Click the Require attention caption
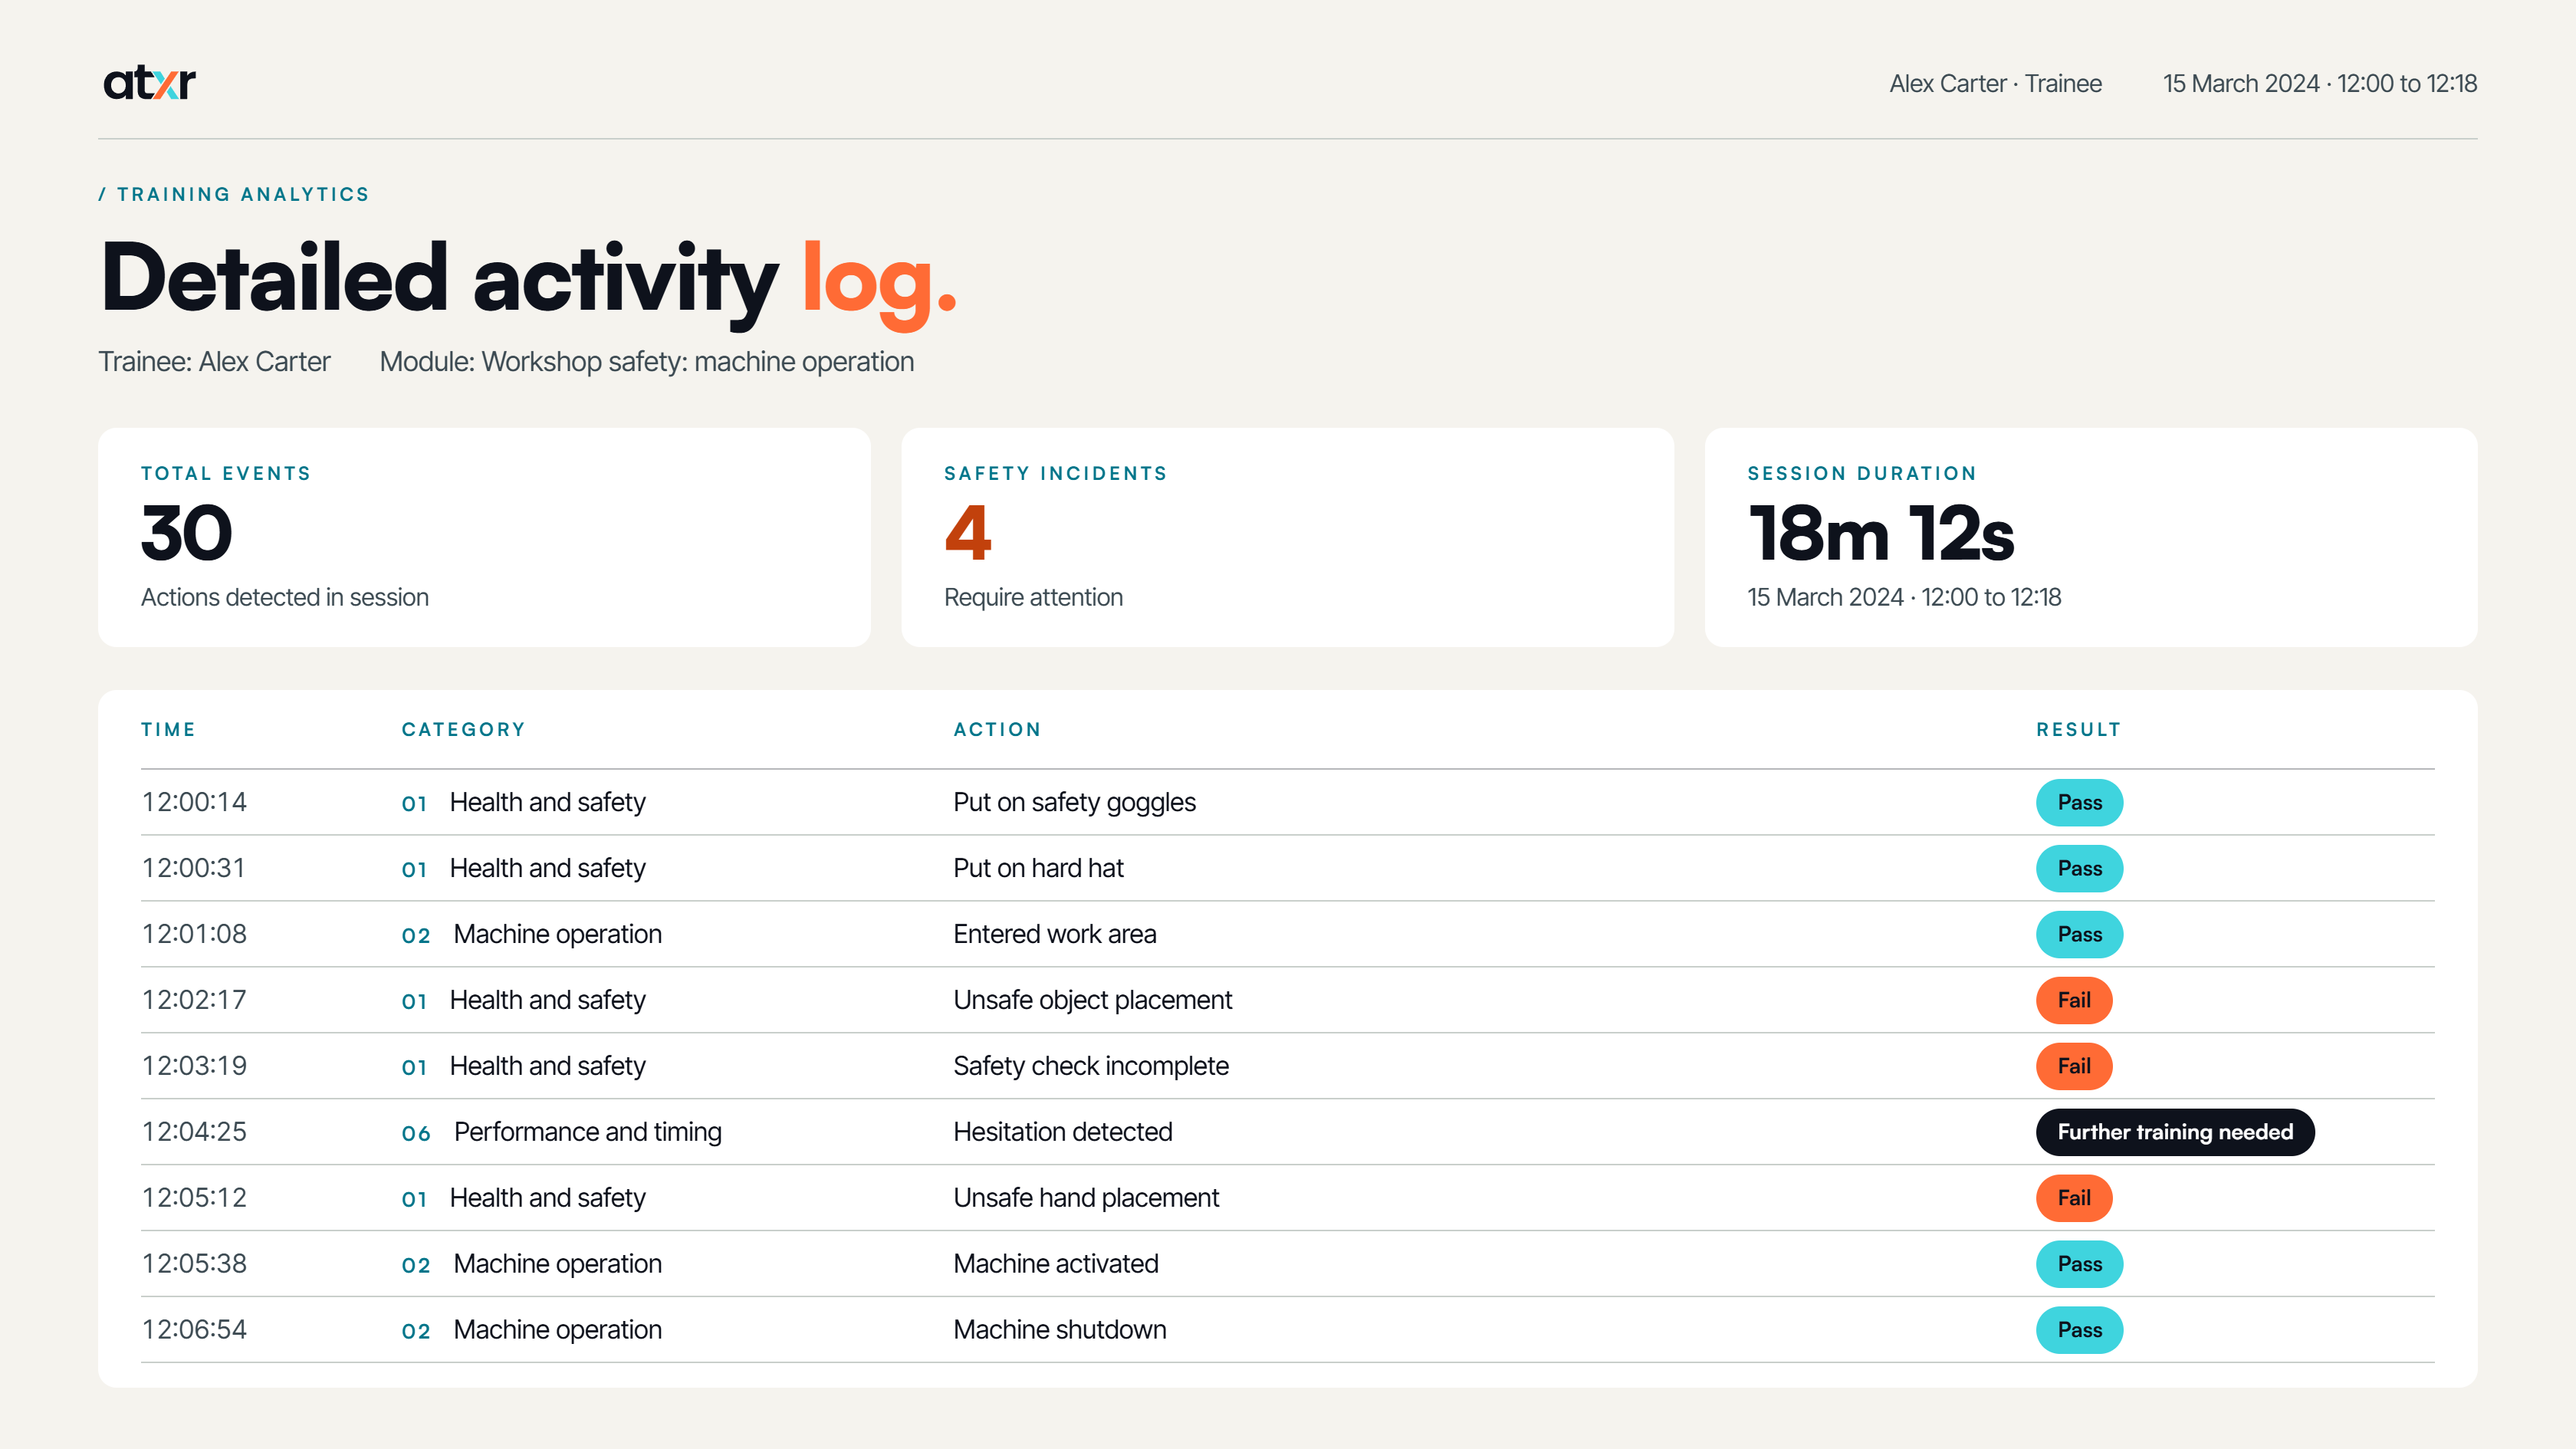The width and height of the screenshot is (2576, 1449). click(1033, 597)
